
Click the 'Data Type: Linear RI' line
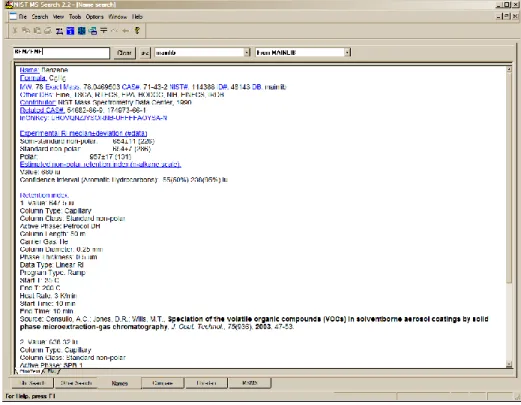[x=52, y=265]
